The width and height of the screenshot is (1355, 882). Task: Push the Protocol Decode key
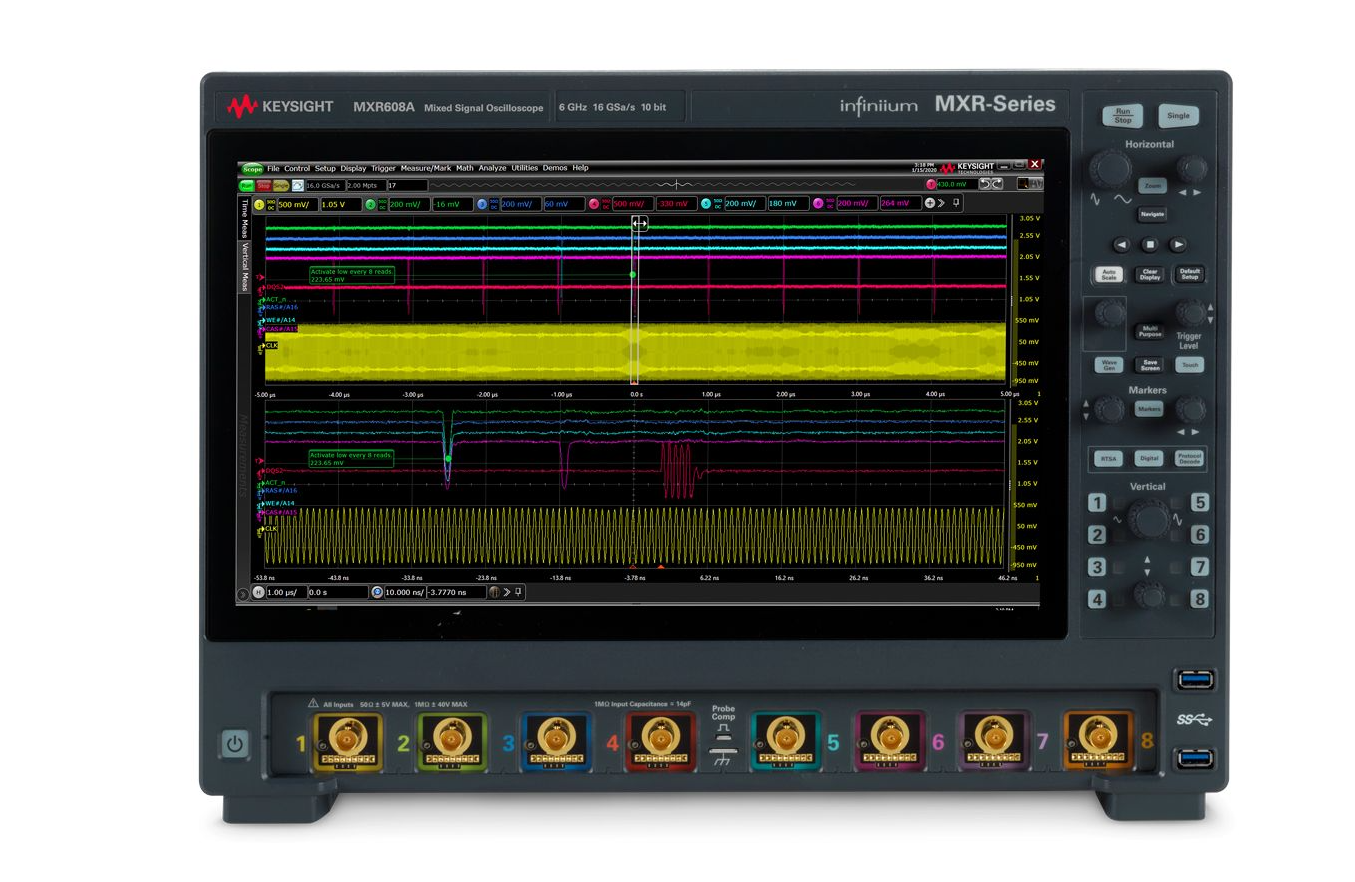tap(1190, 459)
